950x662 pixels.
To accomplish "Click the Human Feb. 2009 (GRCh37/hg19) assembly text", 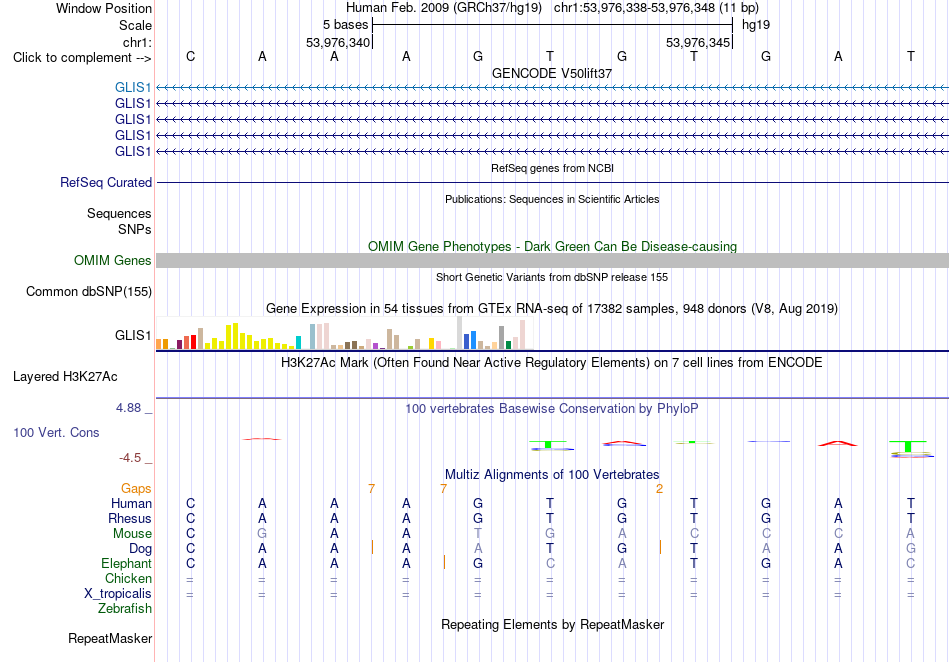I will coord(445,8).
